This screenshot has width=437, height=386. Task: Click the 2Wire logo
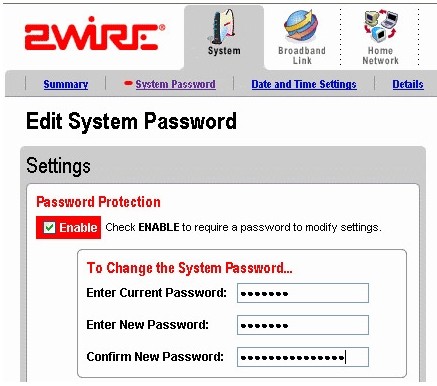pos(95,33)
